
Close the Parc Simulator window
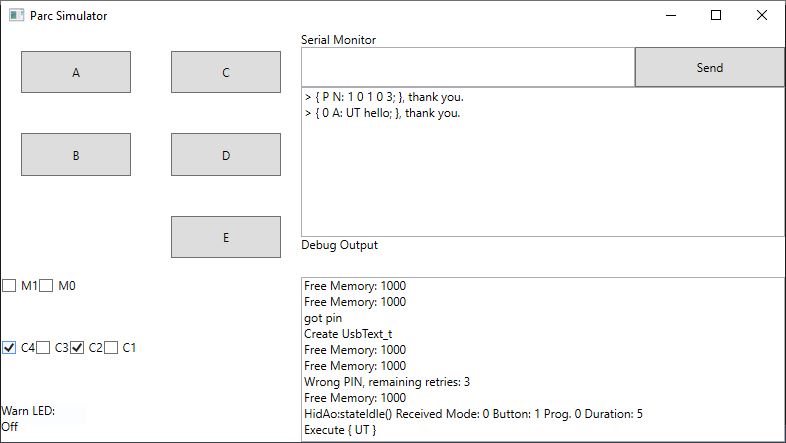pyautogui.click(x=761, y=16)
